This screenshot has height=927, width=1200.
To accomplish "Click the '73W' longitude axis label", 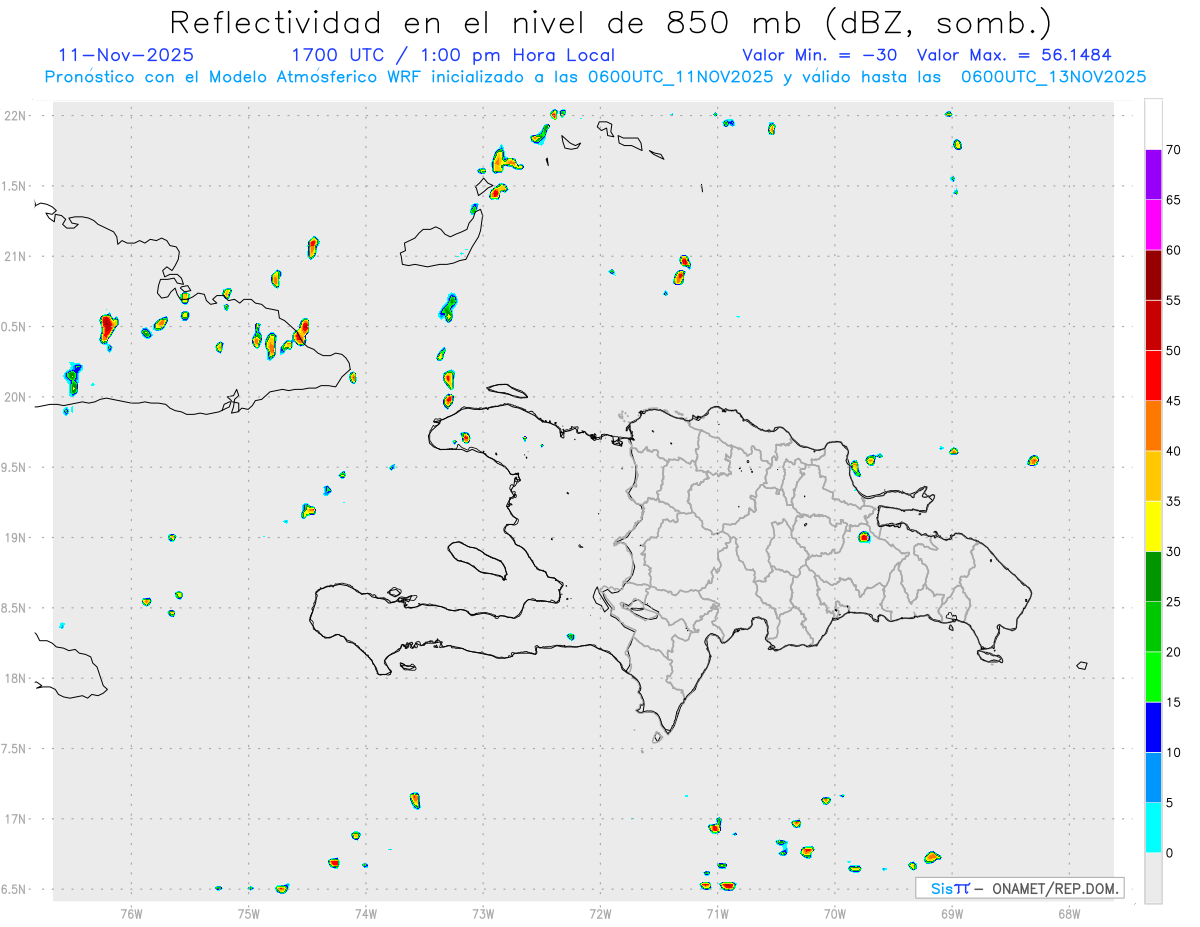I will click(x=483, y=913).
